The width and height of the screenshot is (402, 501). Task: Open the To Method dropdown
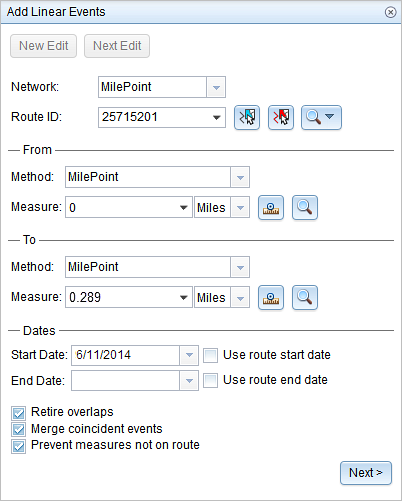[x=240, y=267]
